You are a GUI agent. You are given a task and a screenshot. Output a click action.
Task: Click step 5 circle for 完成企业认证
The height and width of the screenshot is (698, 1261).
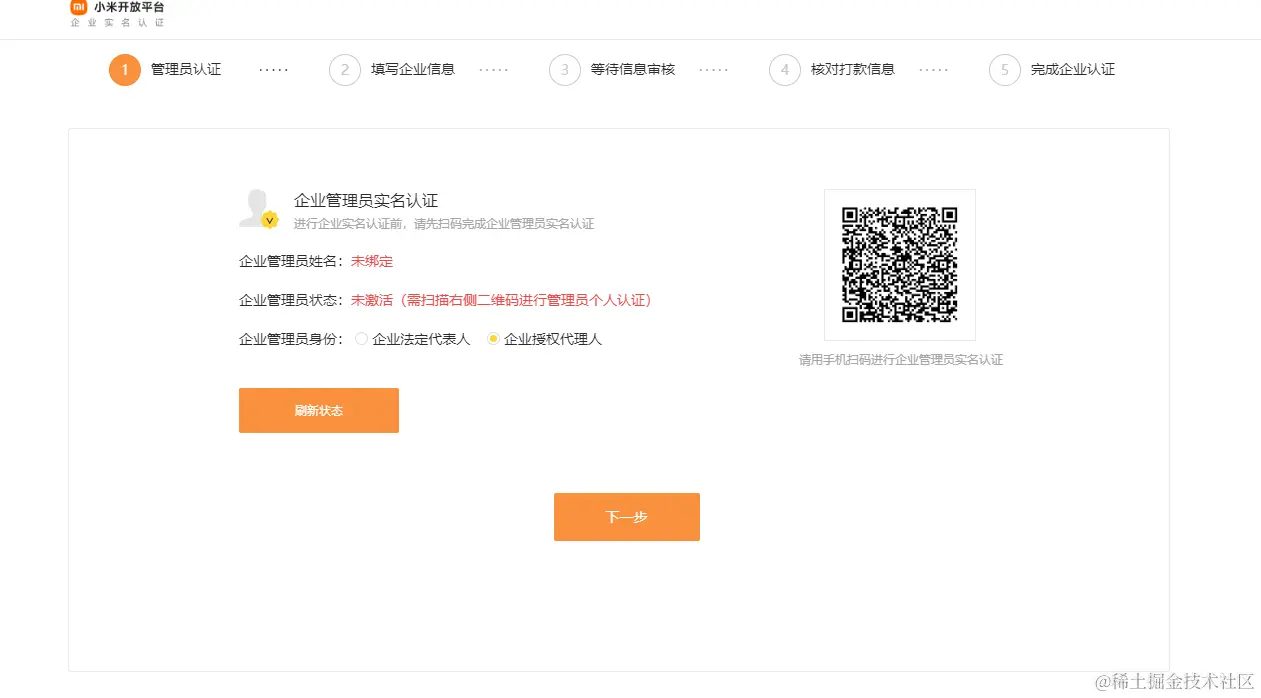[x=1005, y=70]
